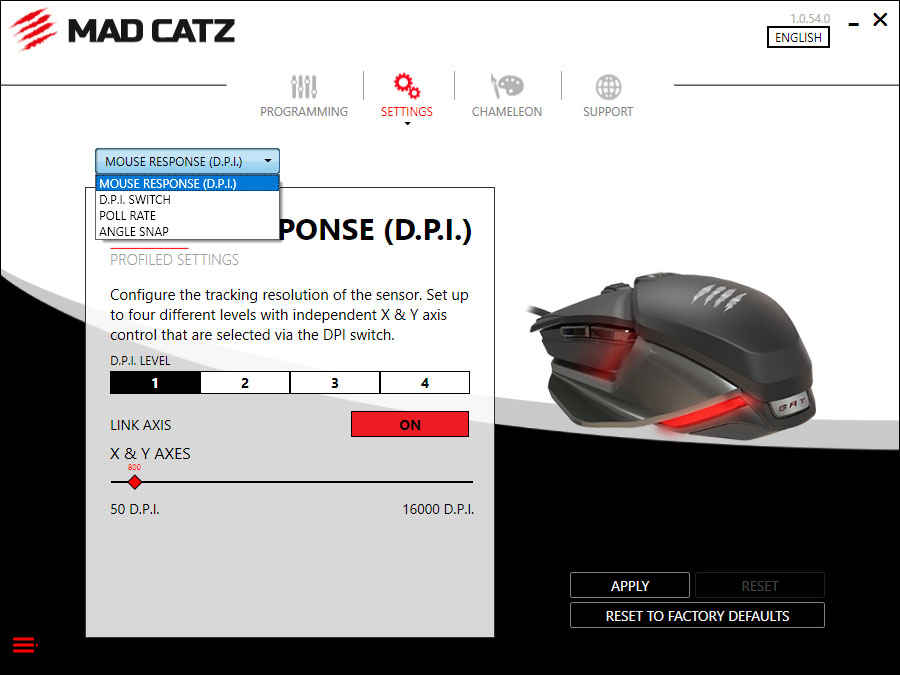Switch to the PROGRAMMING tab label
Image resolution: width=900 pixels, height=675 pixels.
pyautogui.click(x=304, y=111)
